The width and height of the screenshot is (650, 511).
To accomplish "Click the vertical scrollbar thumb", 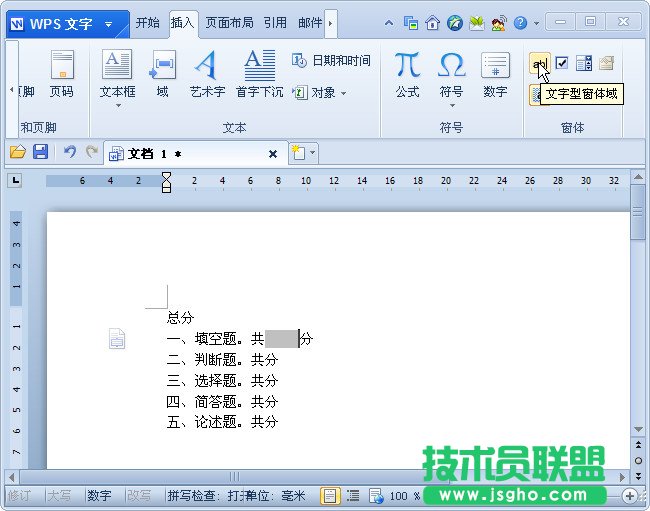I will click(638, 211).
